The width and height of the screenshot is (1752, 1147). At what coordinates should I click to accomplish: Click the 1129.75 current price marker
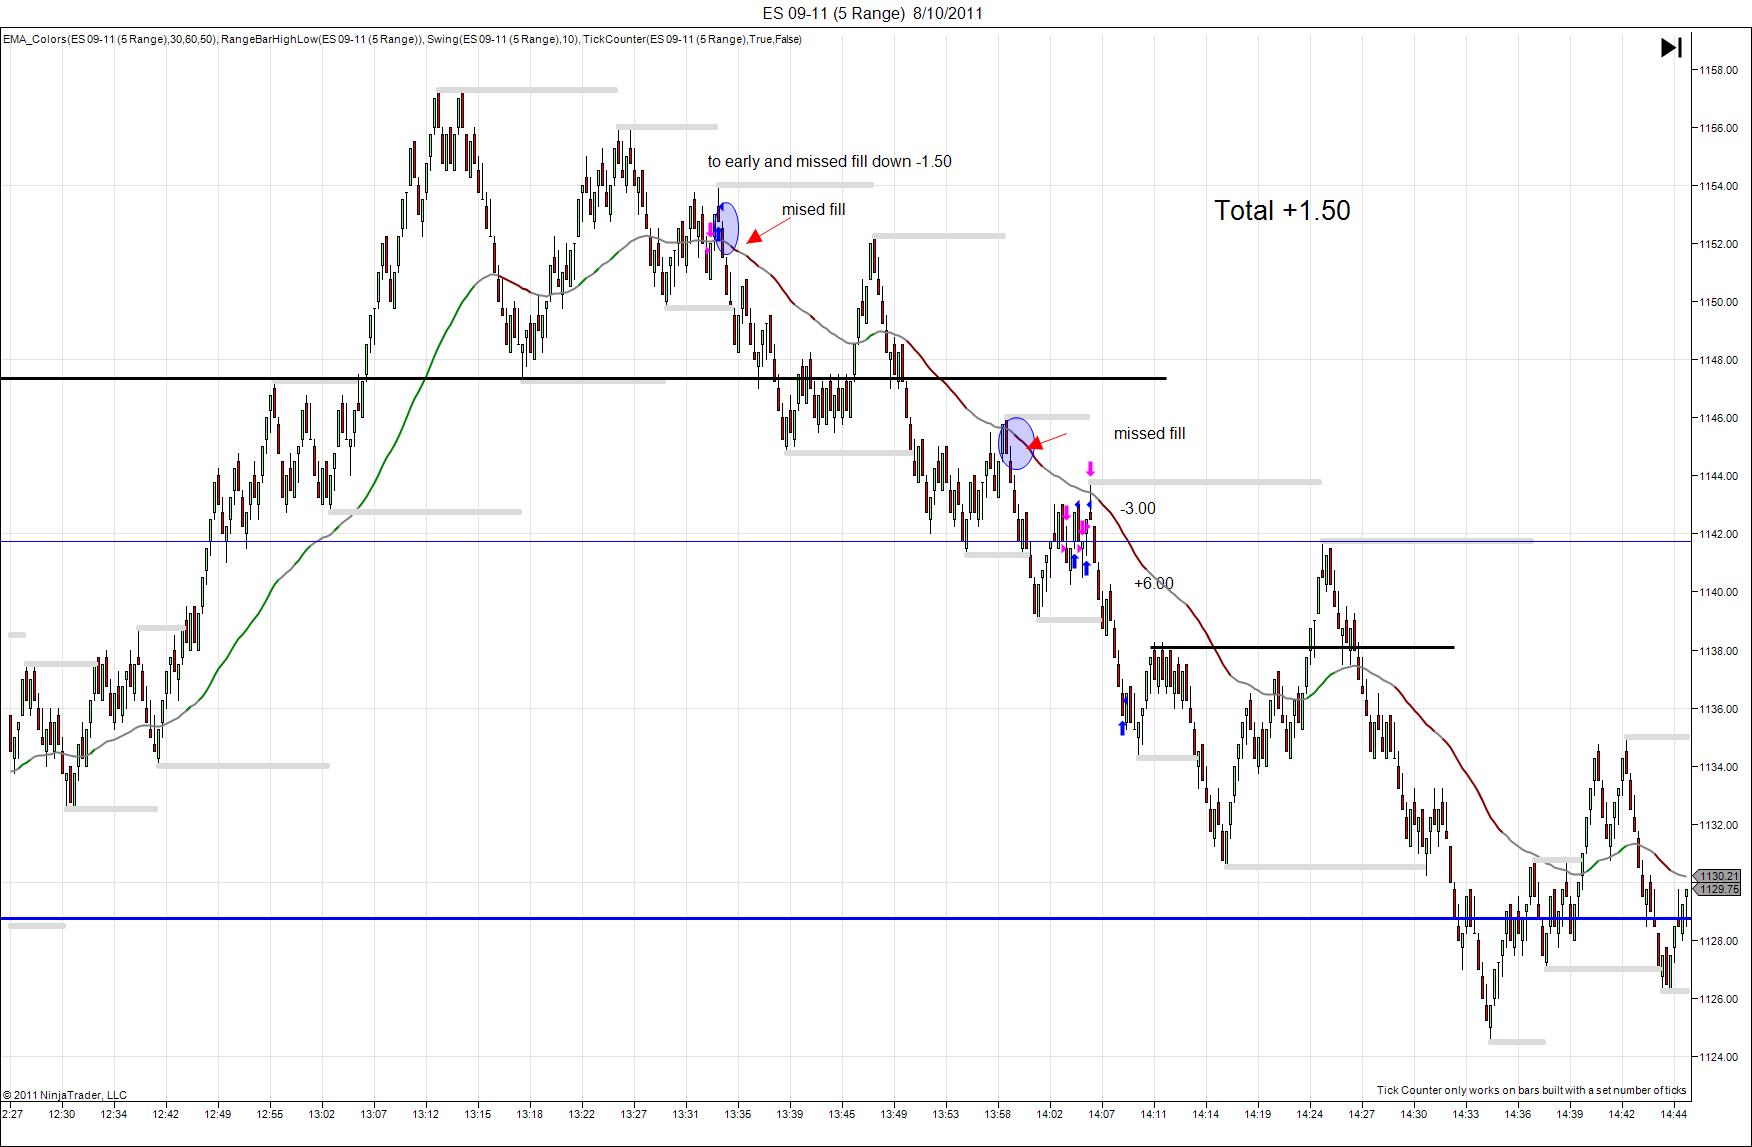coord(1720,889)
